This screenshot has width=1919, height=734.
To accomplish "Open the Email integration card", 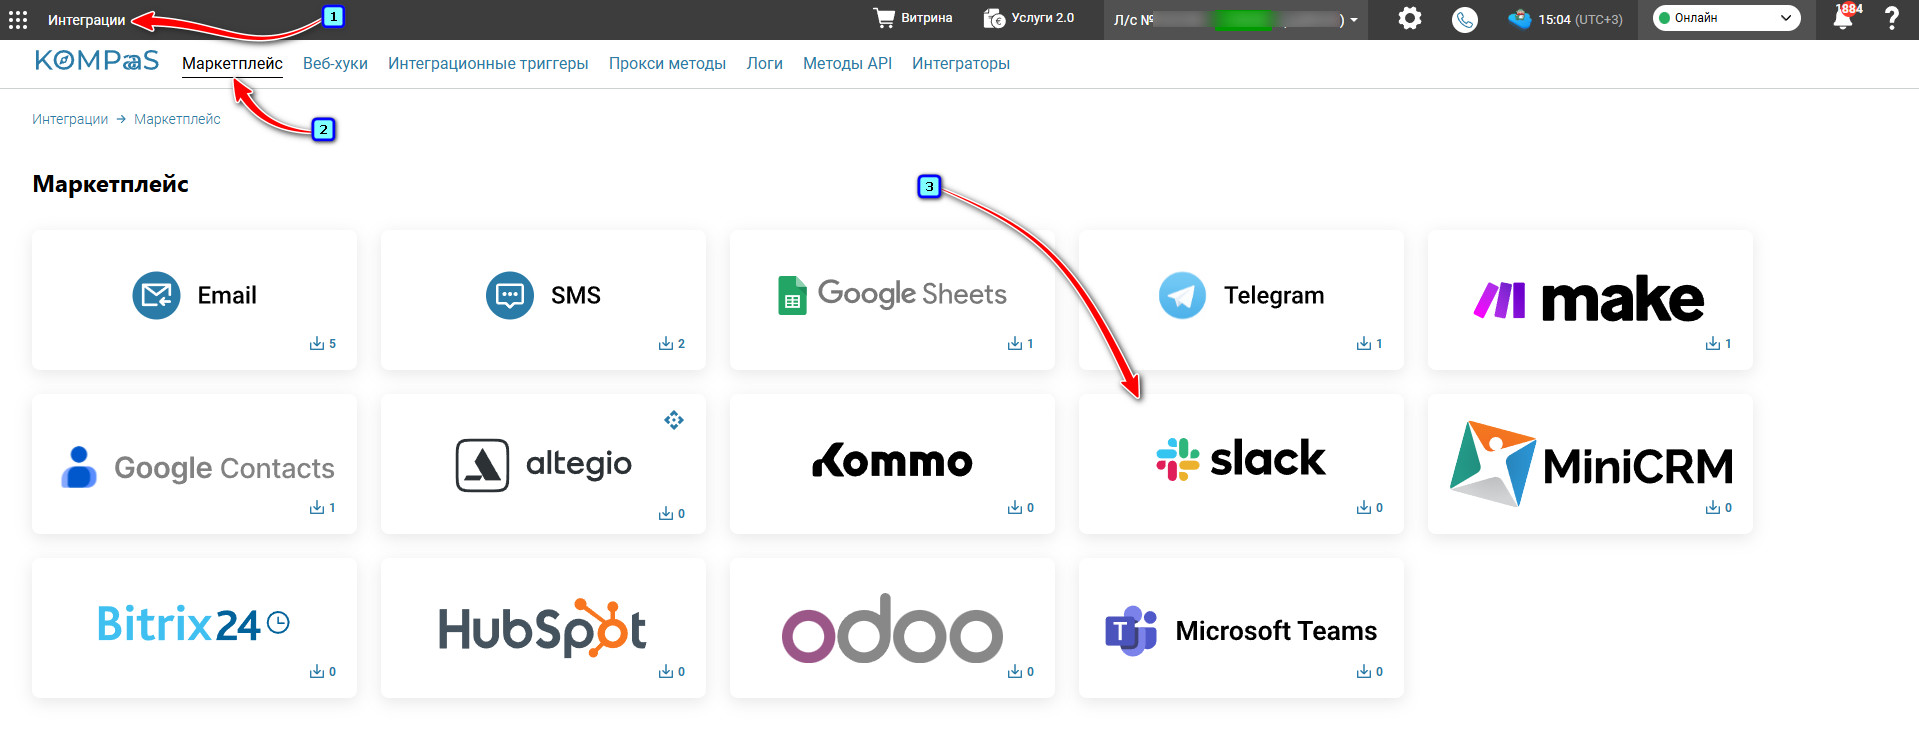I will [194, 300].
